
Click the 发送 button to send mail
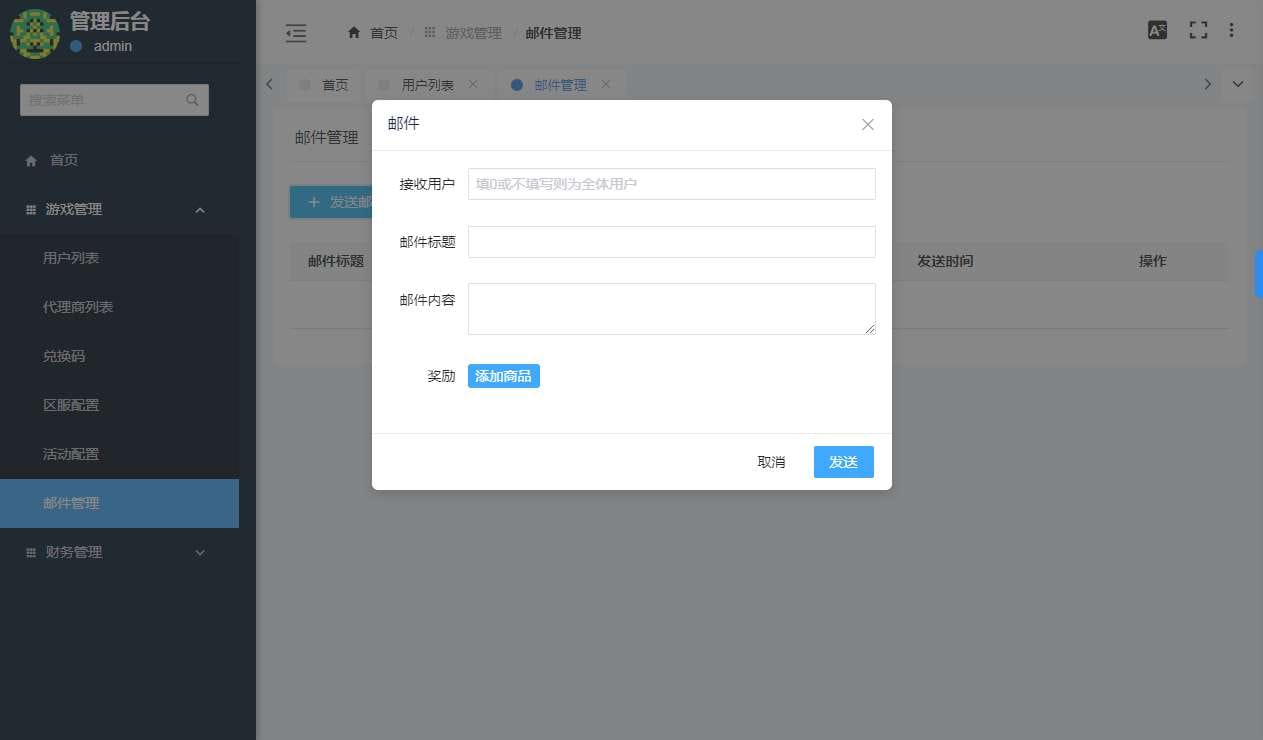(x=843, y=461)
